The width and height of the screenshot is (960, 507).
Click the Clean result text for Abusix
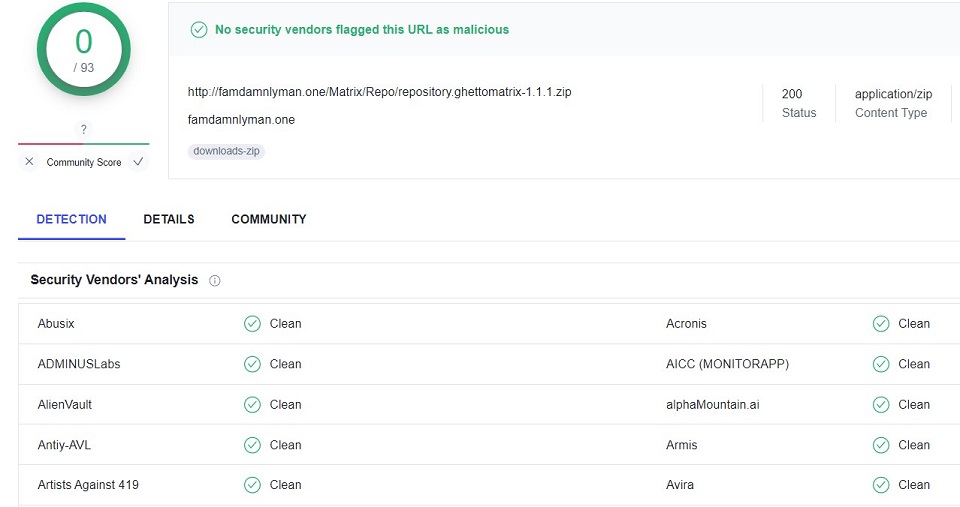click(x=285, y=324)
